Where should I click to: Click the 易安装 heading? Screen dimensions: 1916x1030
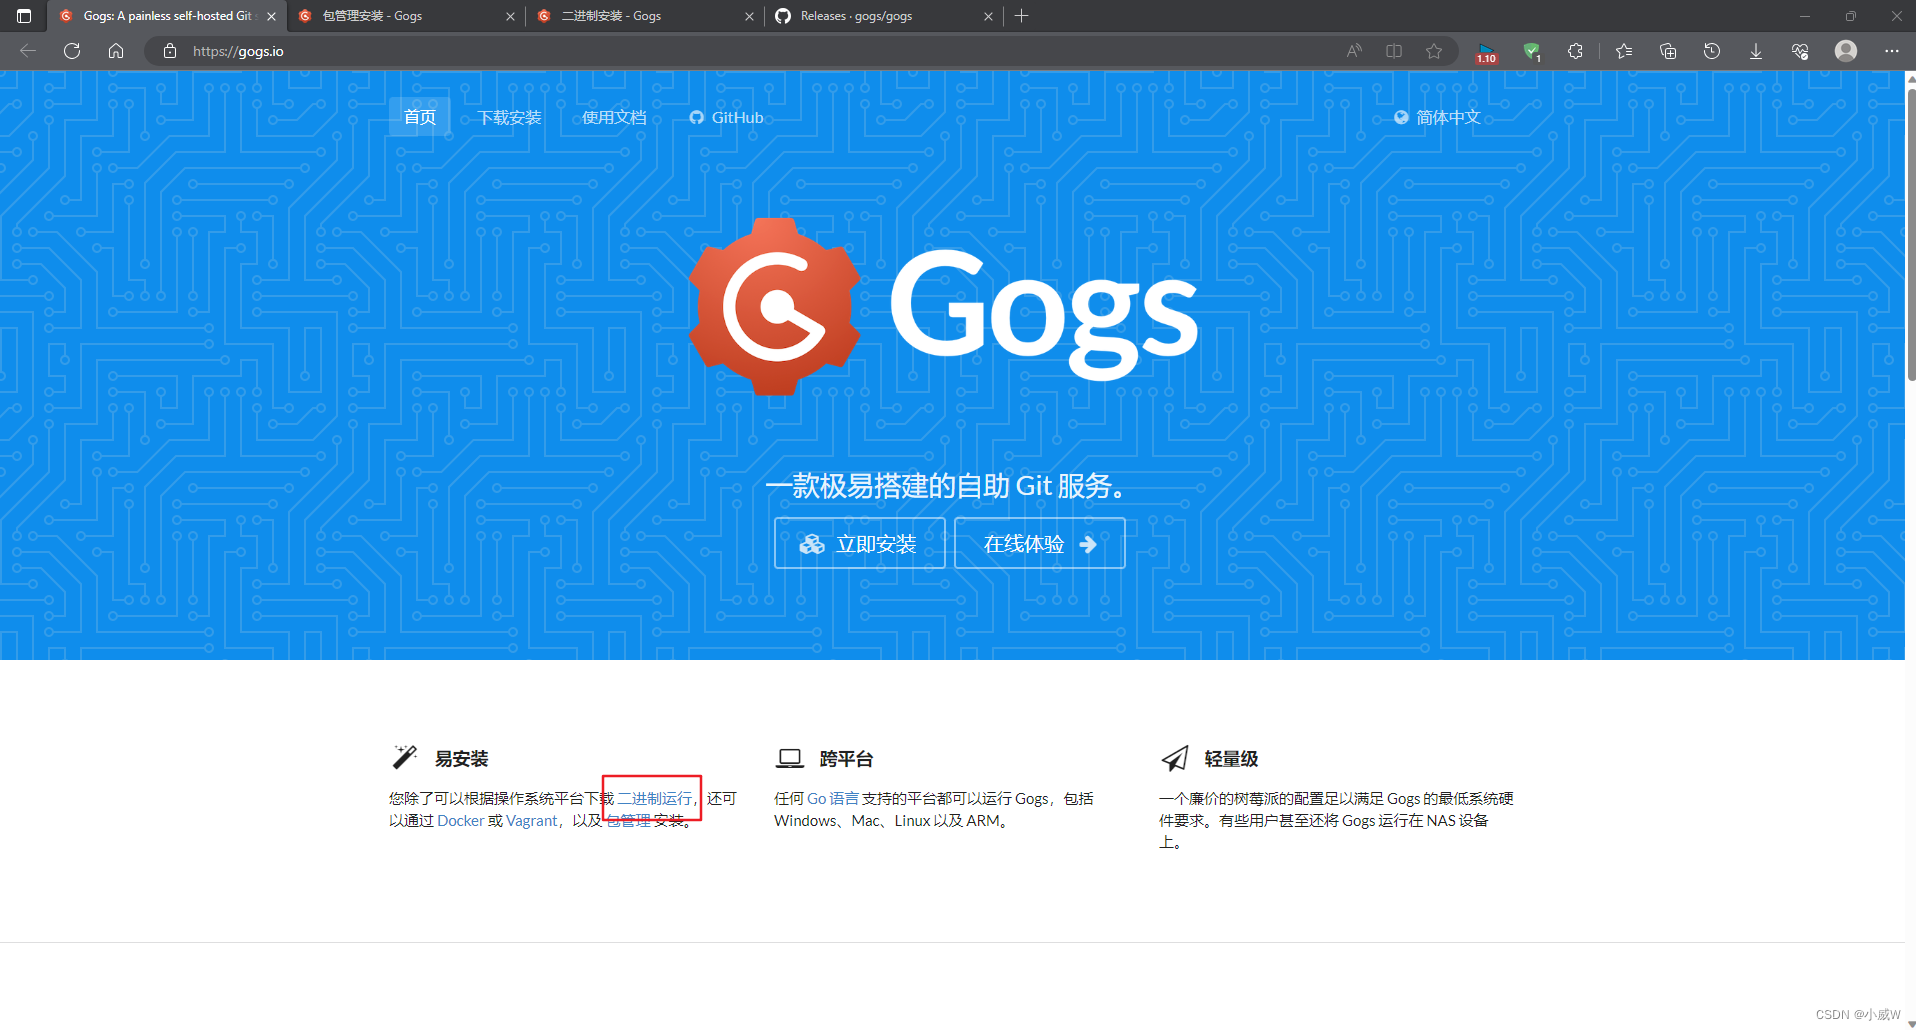point(461,759)
